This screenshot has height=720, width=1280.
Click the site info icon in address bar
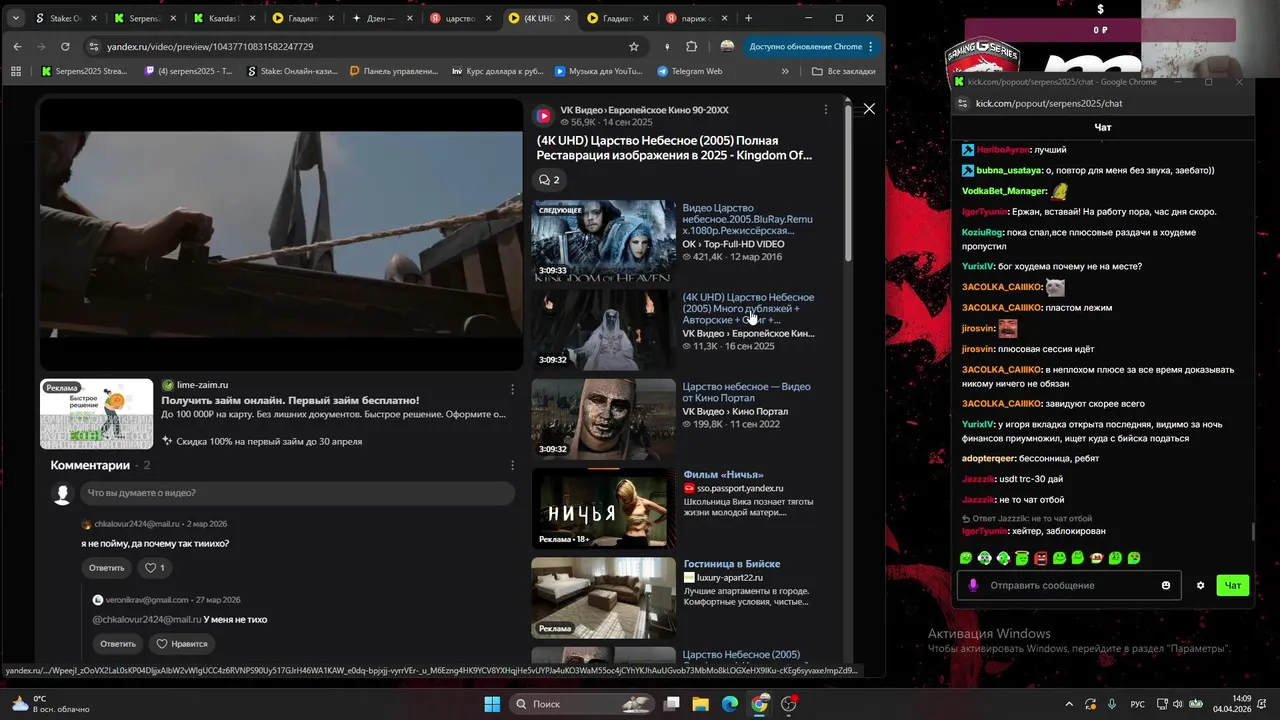93,46
